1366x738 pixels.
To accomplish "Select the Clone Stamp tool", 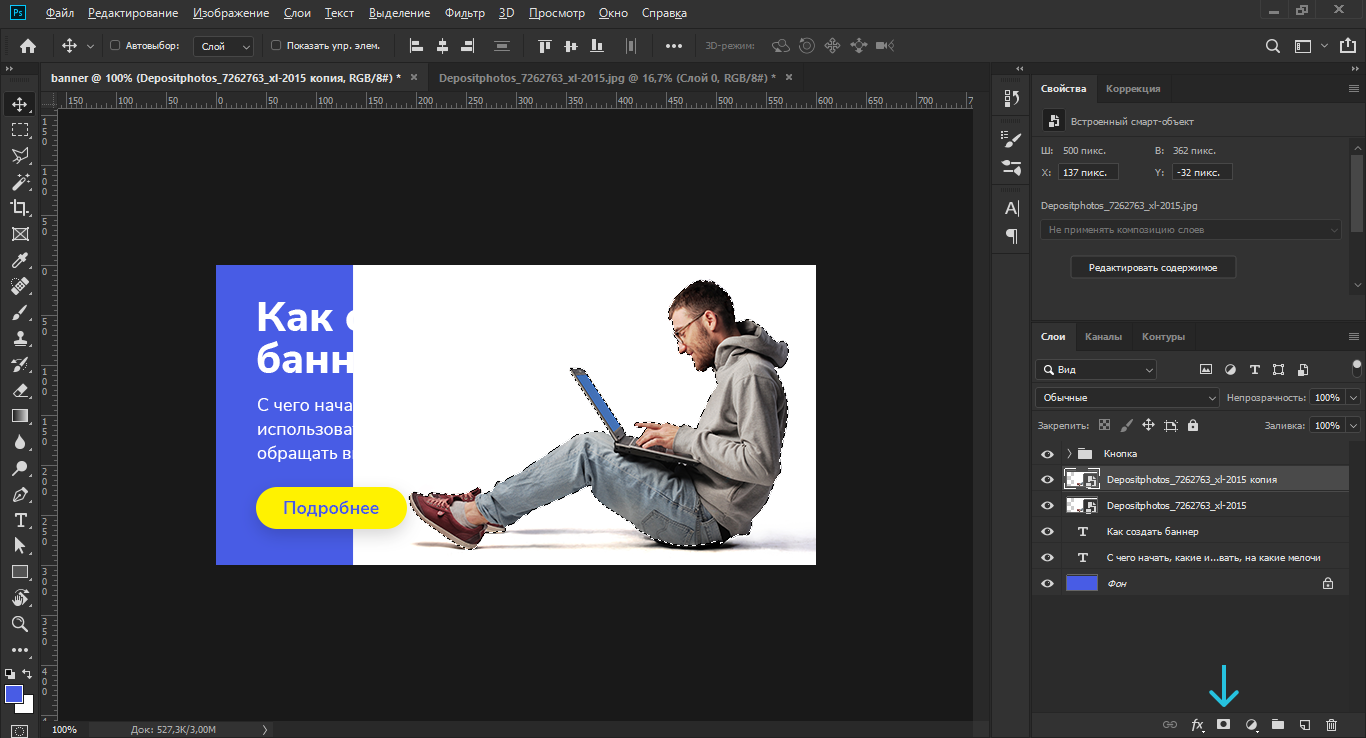I will [x=19, y=338].
